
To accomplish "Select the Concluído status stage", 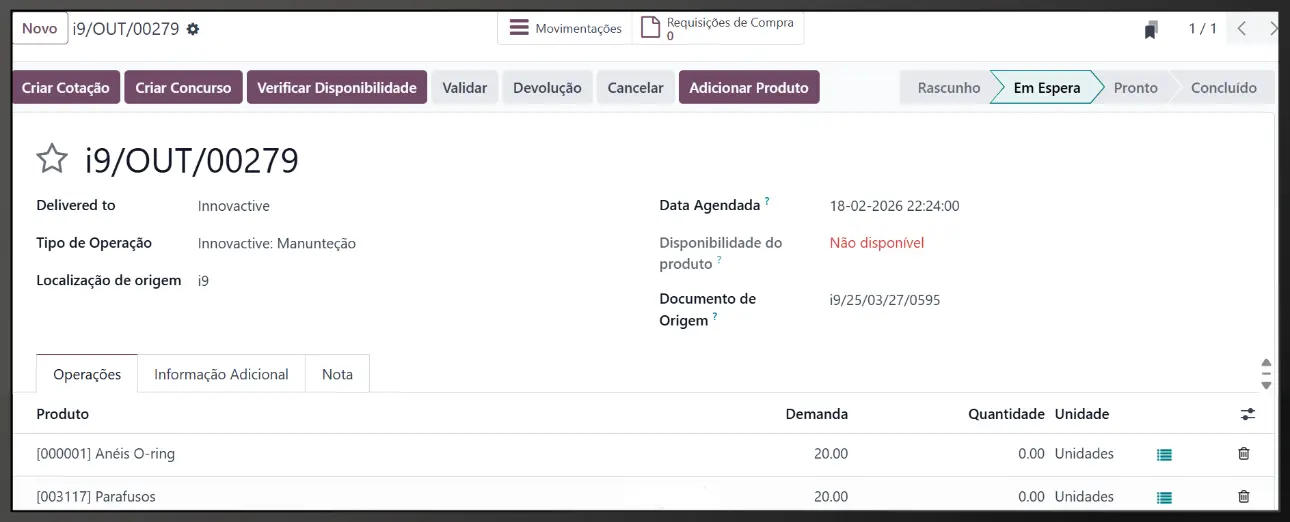I will coord(1224,87).
